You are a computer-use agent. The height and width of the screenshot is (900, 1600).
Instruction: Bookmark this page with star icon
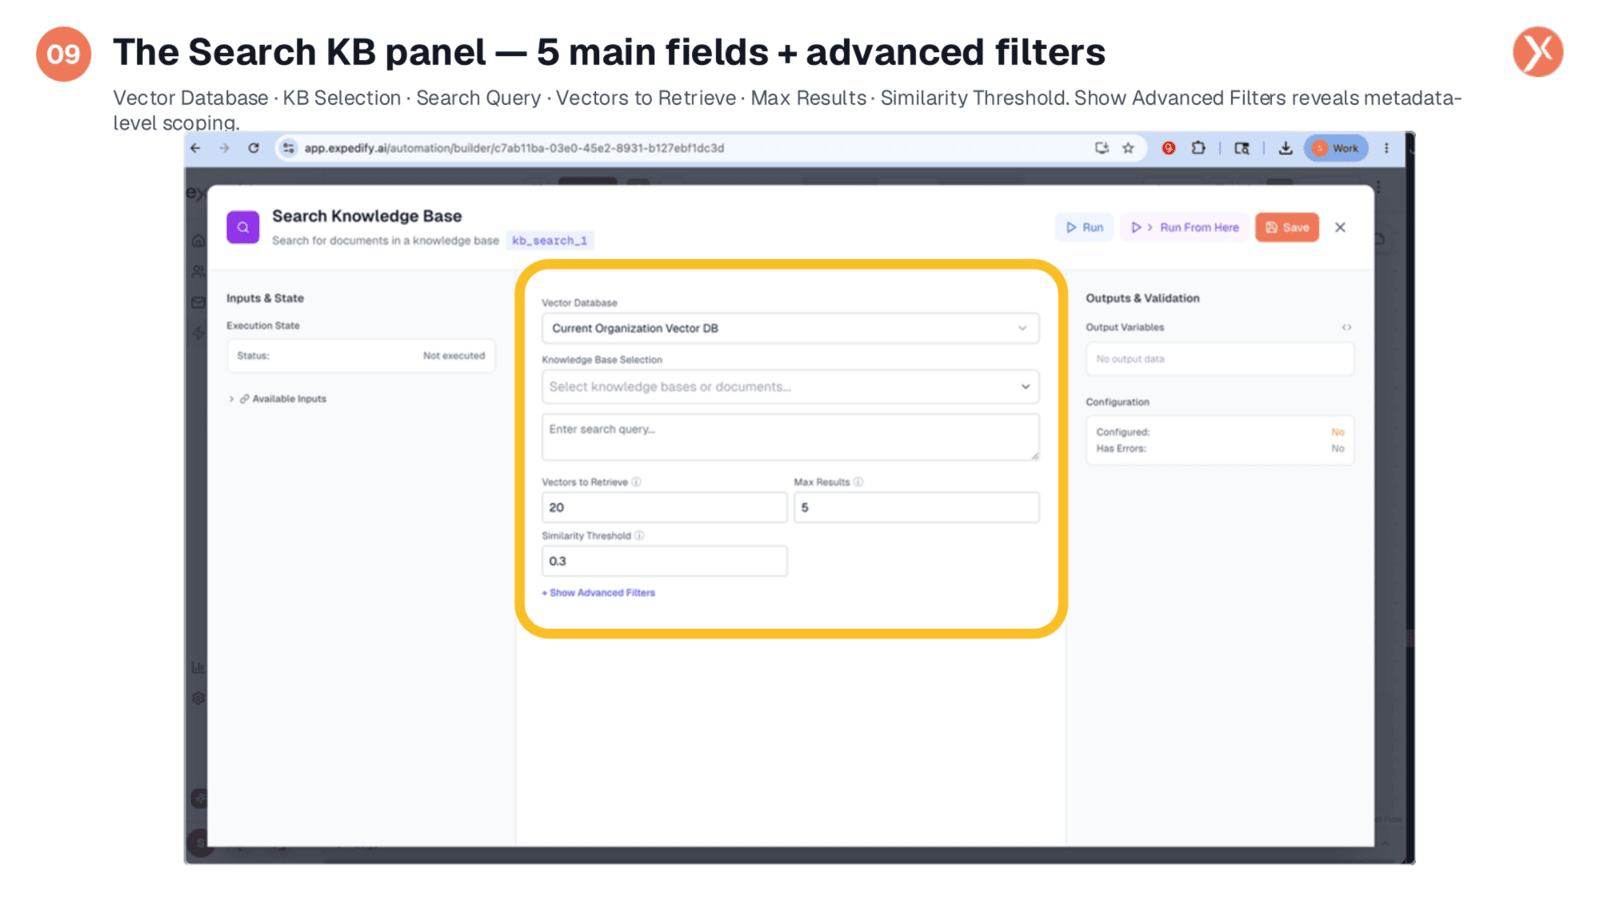click(x=1128, y=148)
